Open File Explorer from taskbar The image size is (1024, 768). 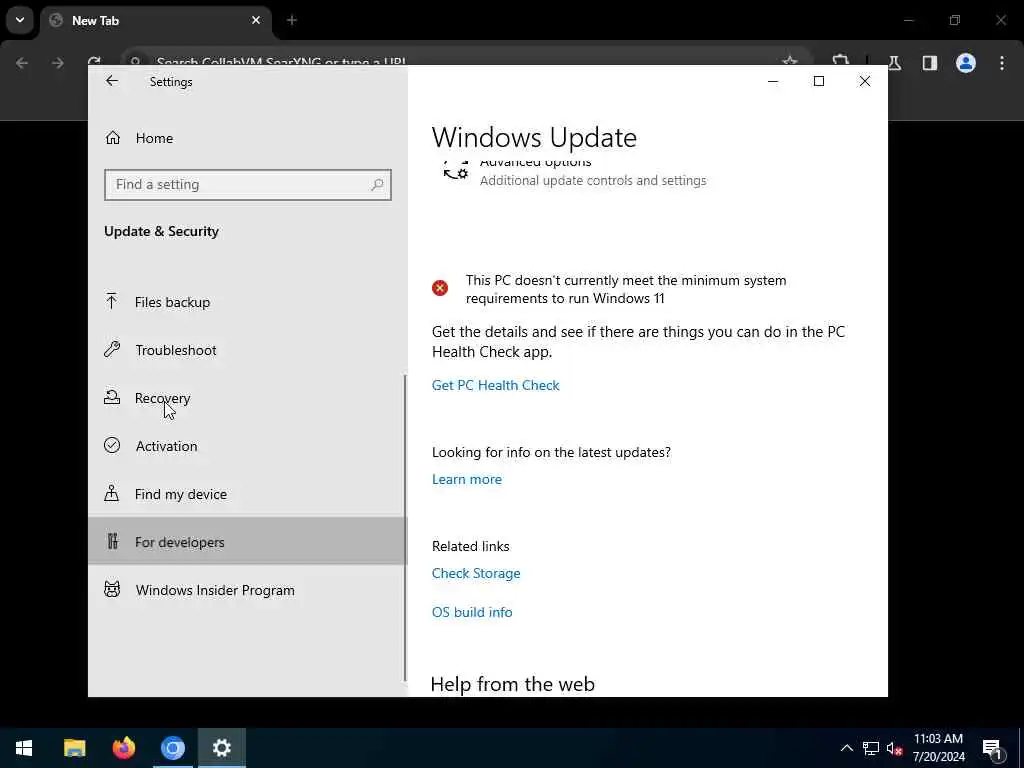pyautogui.click(x=74, y=748)
